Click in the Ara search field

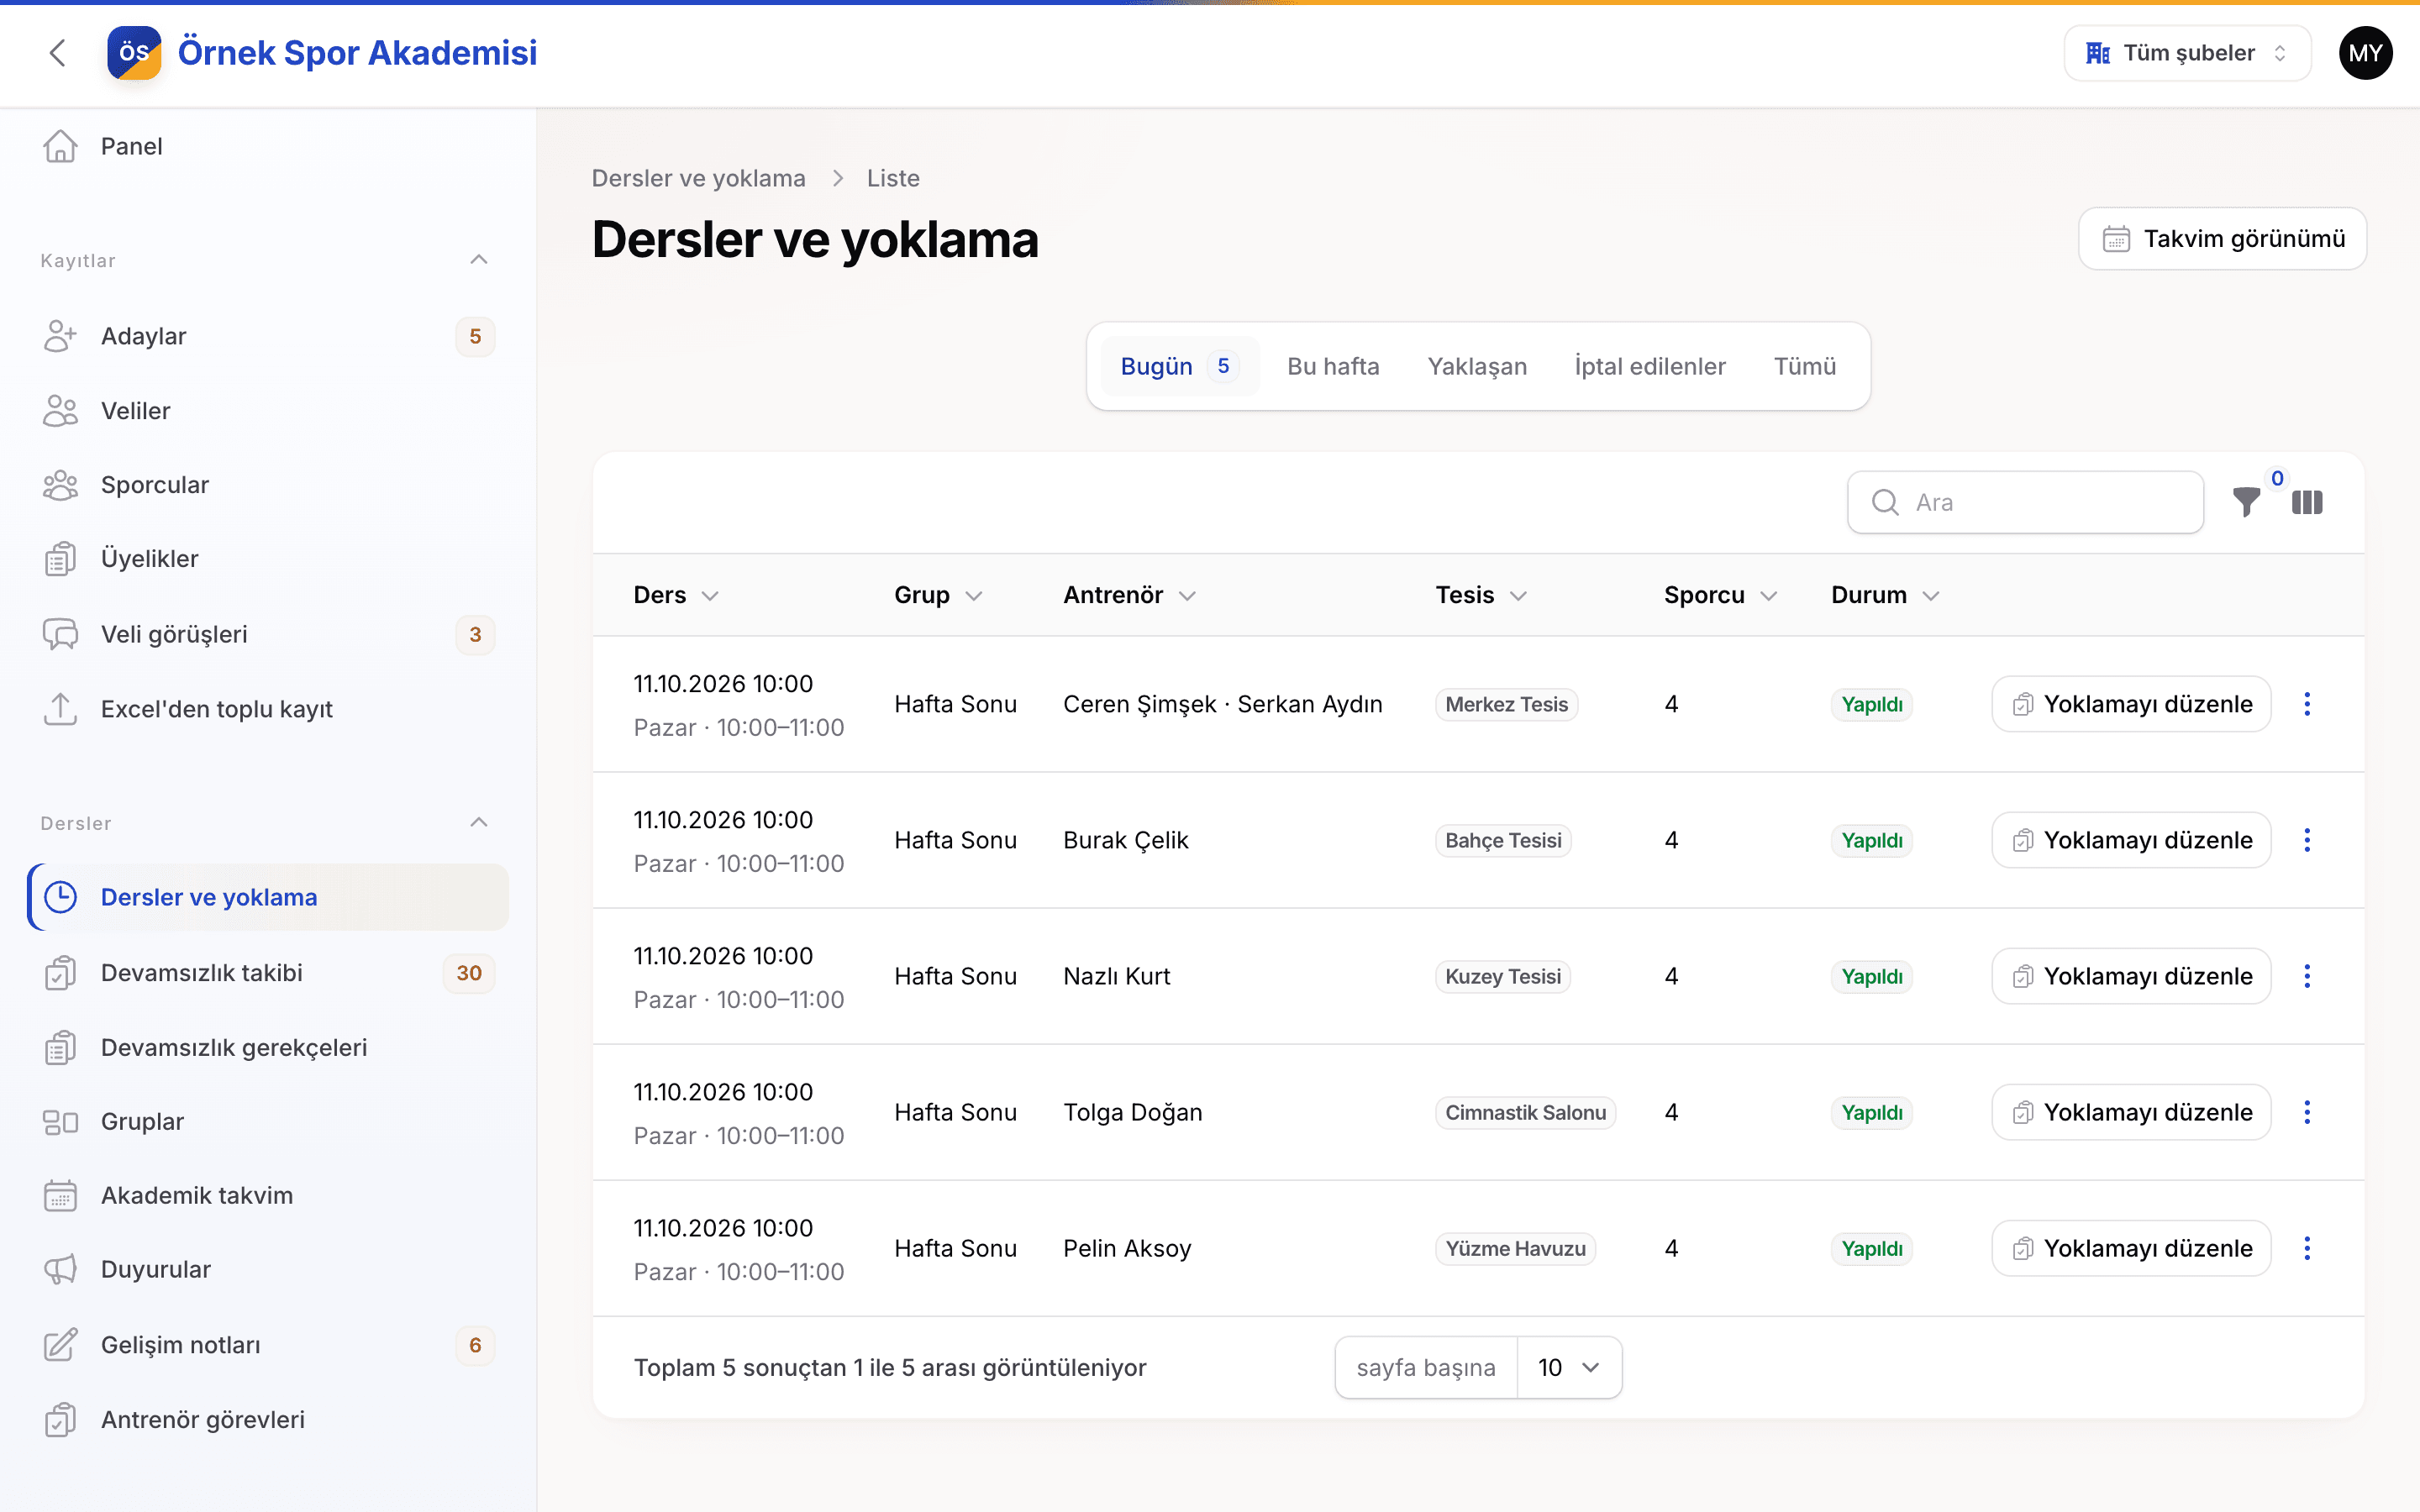2025,502
